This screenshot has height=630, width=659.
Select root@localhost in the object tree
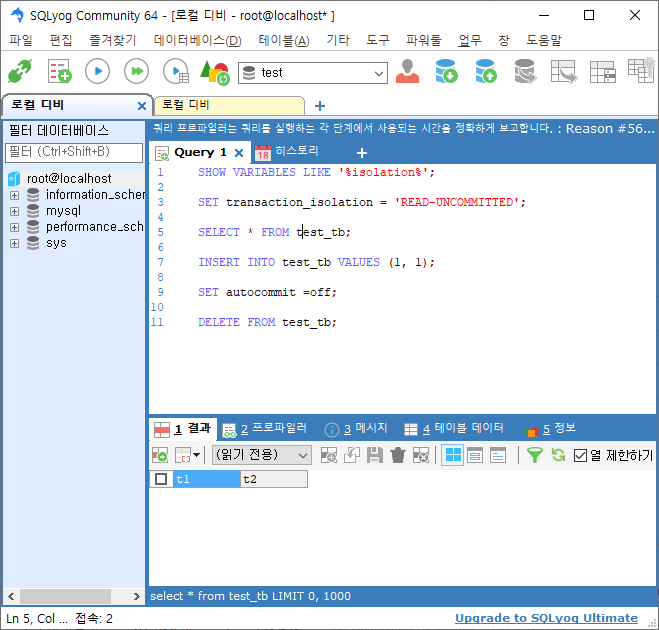69,179
